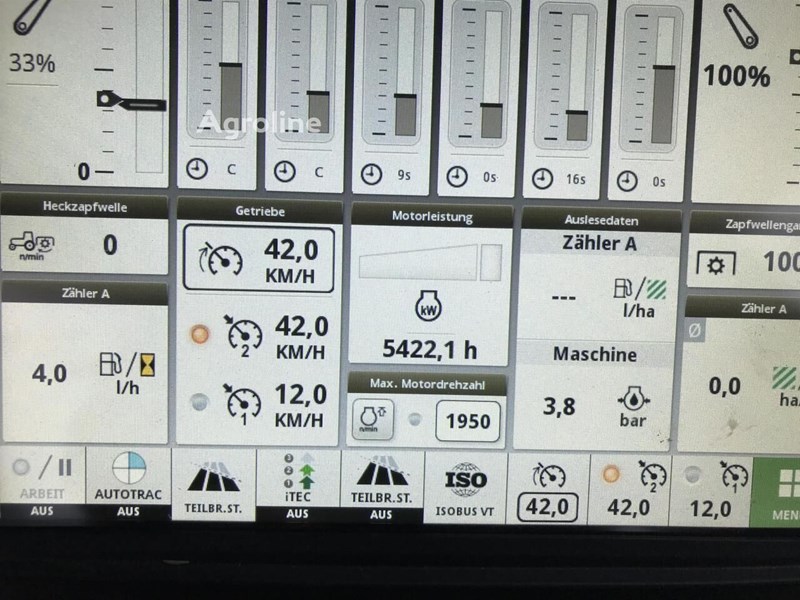Edit the 1950 max engine speed field

point(468,421)
